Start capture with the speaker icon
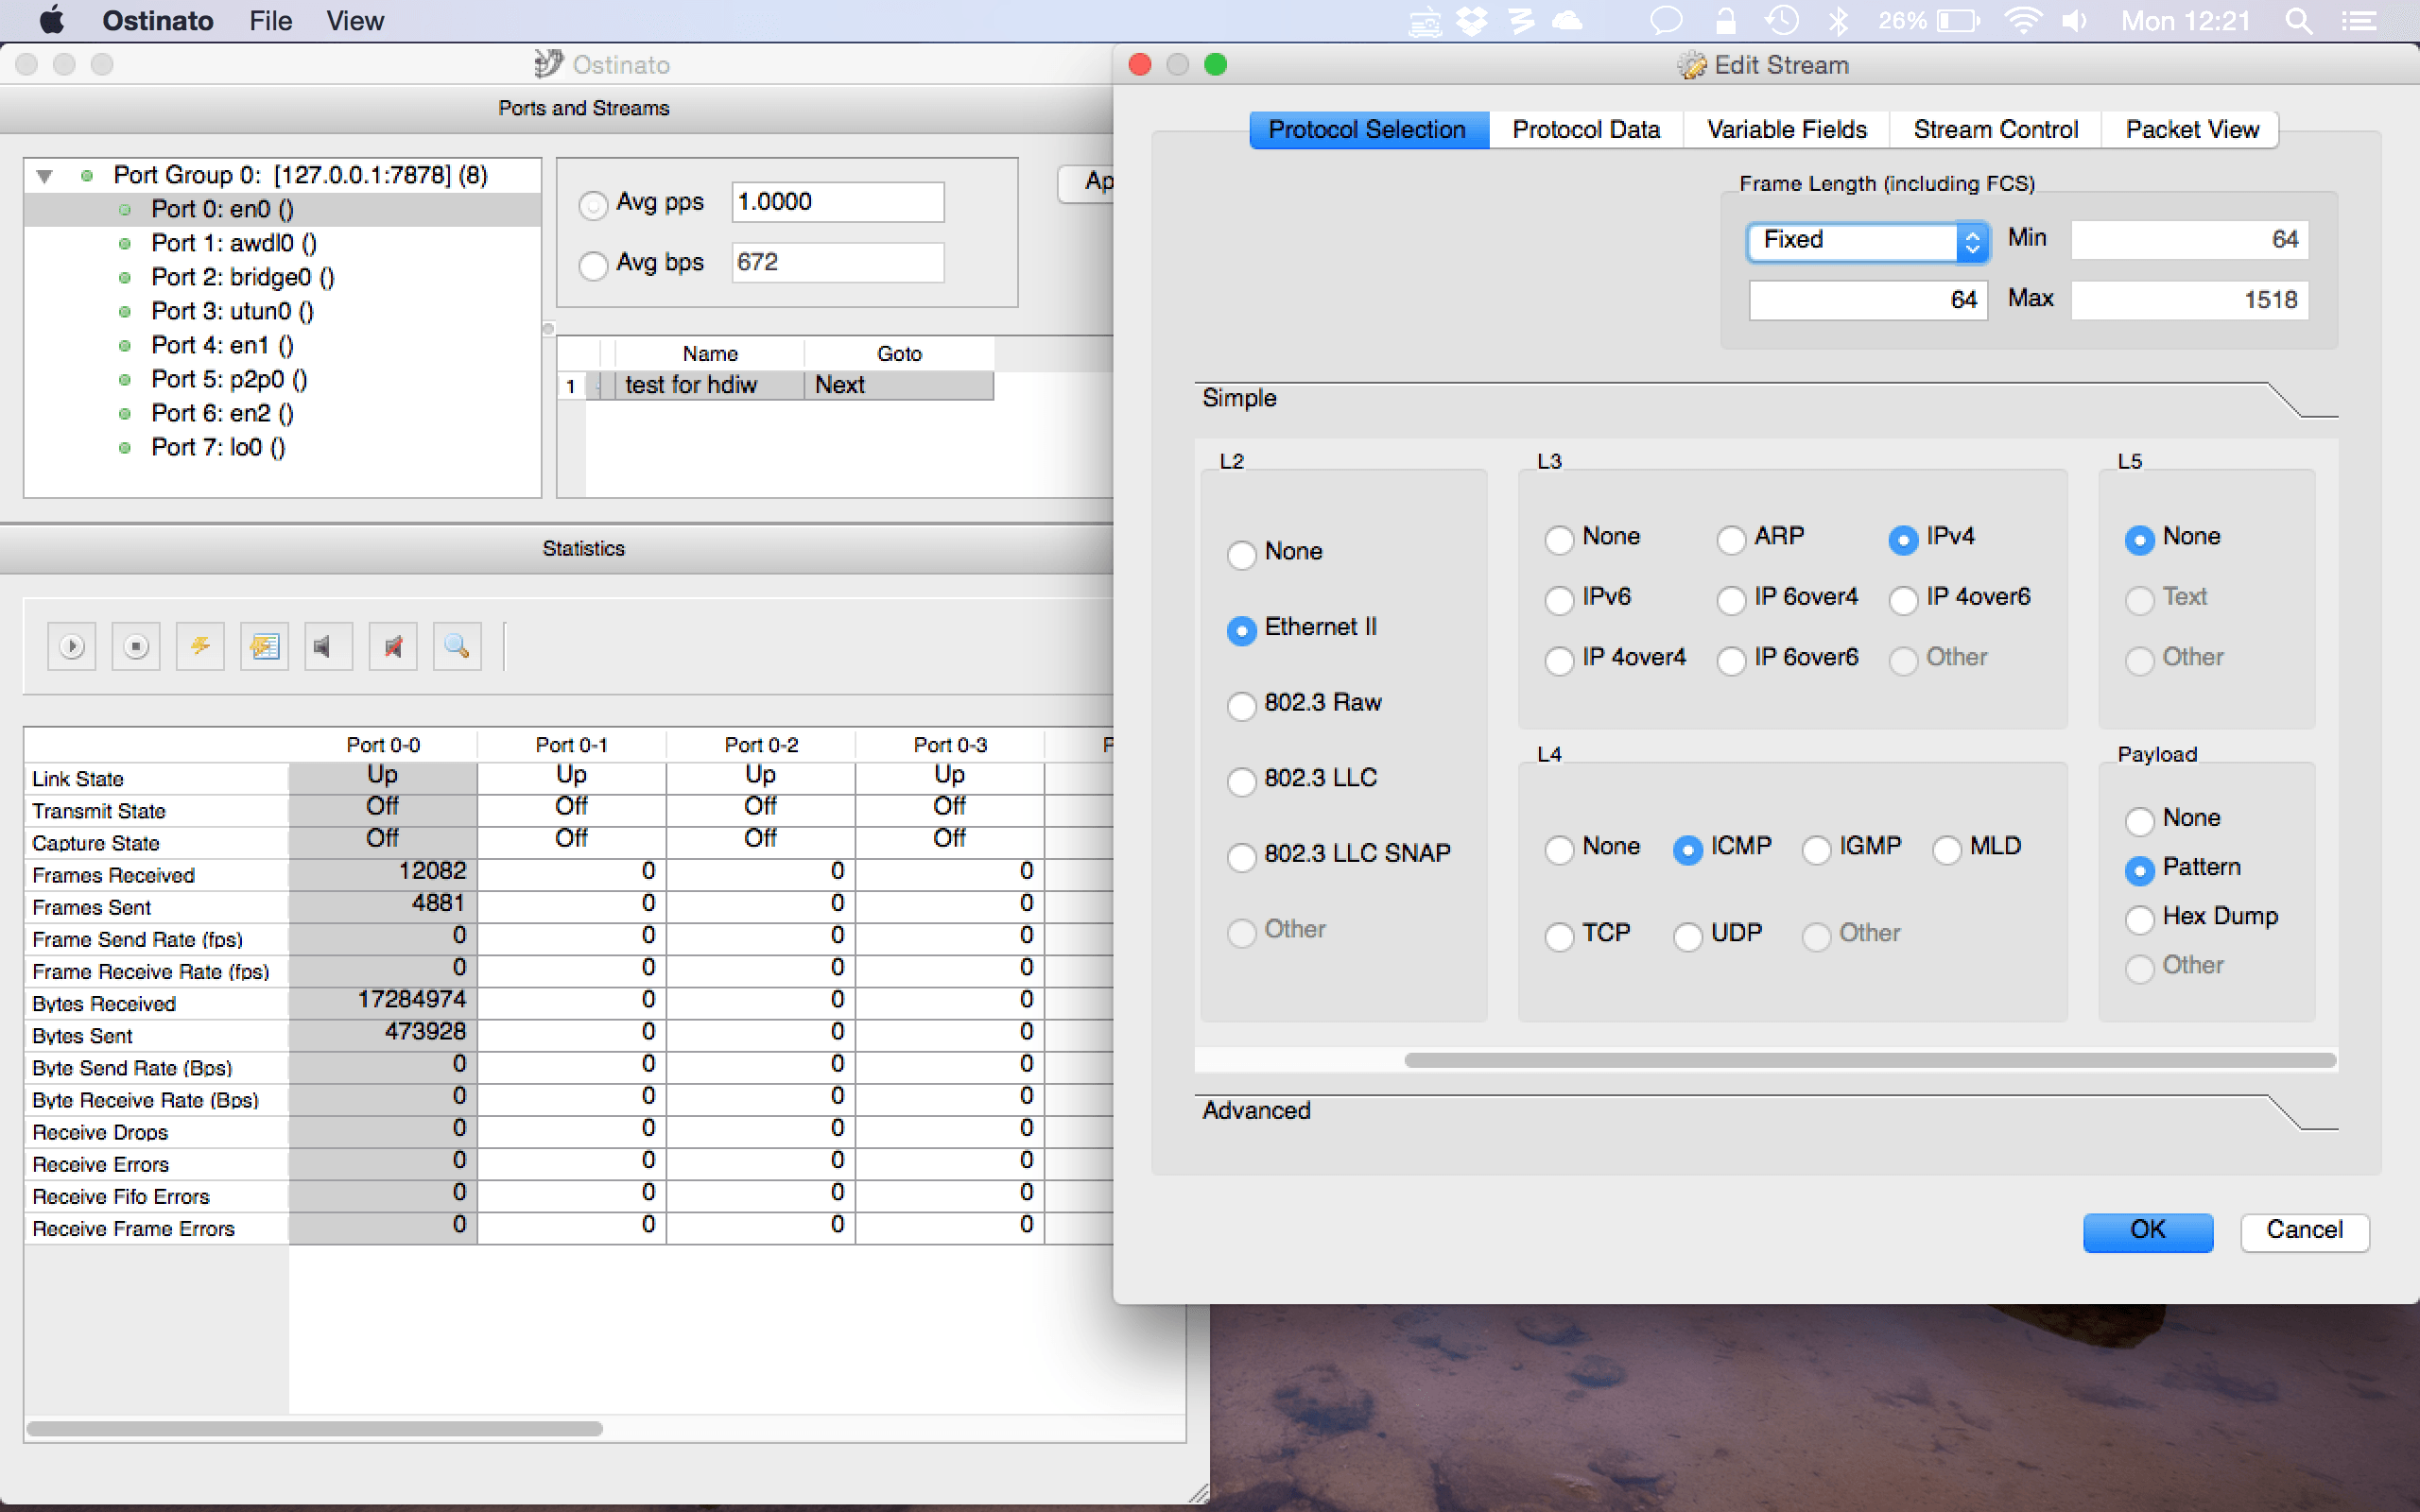2420x1512 pixels. (x=328, y=647)
